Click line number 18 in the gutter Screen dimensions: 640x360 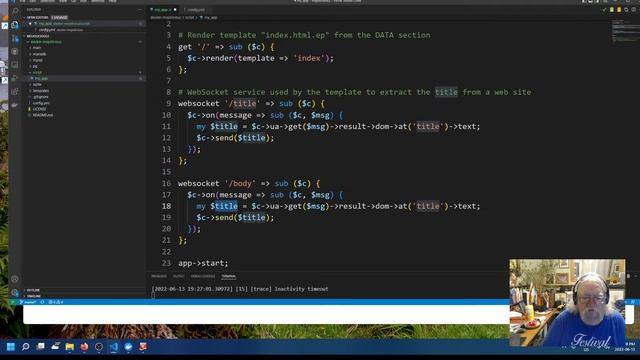click(x=167, y=206)
